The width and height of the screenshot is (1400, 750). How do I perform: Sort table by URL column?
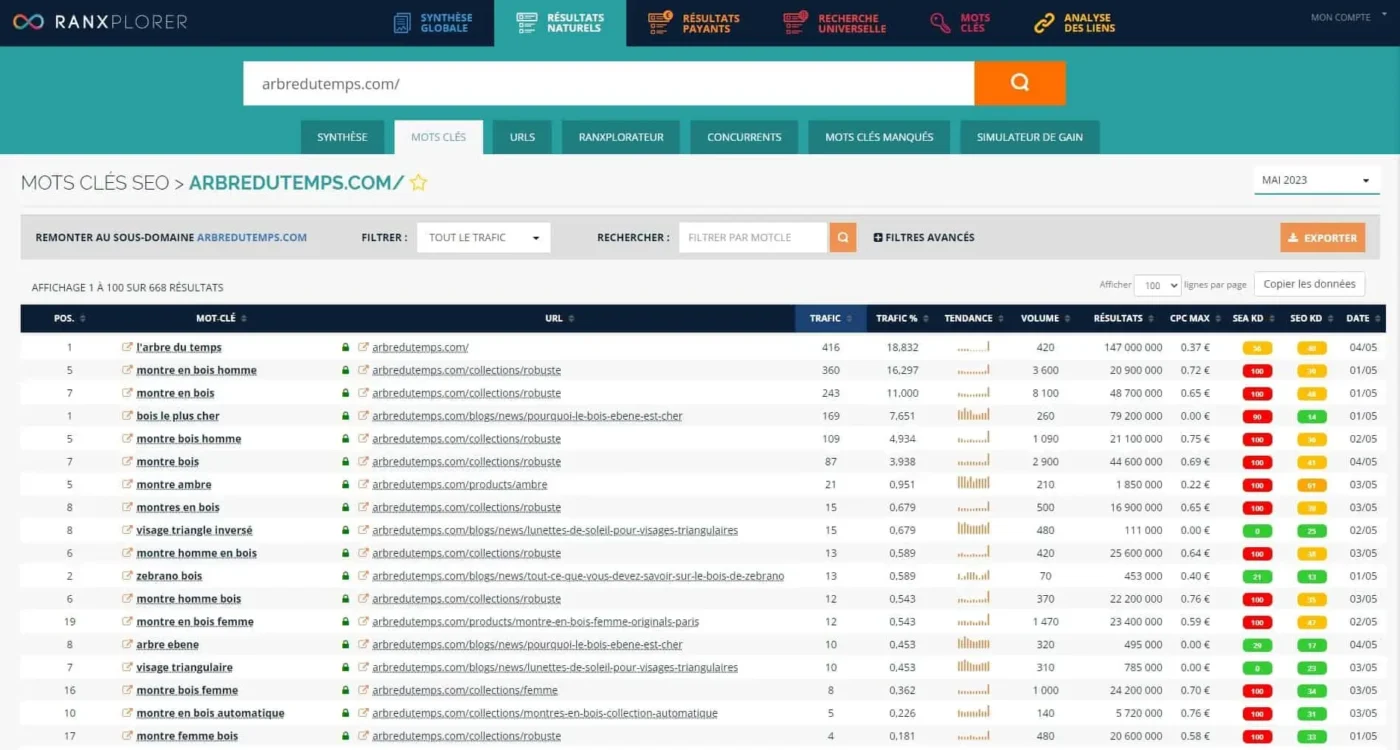[560, 318]
